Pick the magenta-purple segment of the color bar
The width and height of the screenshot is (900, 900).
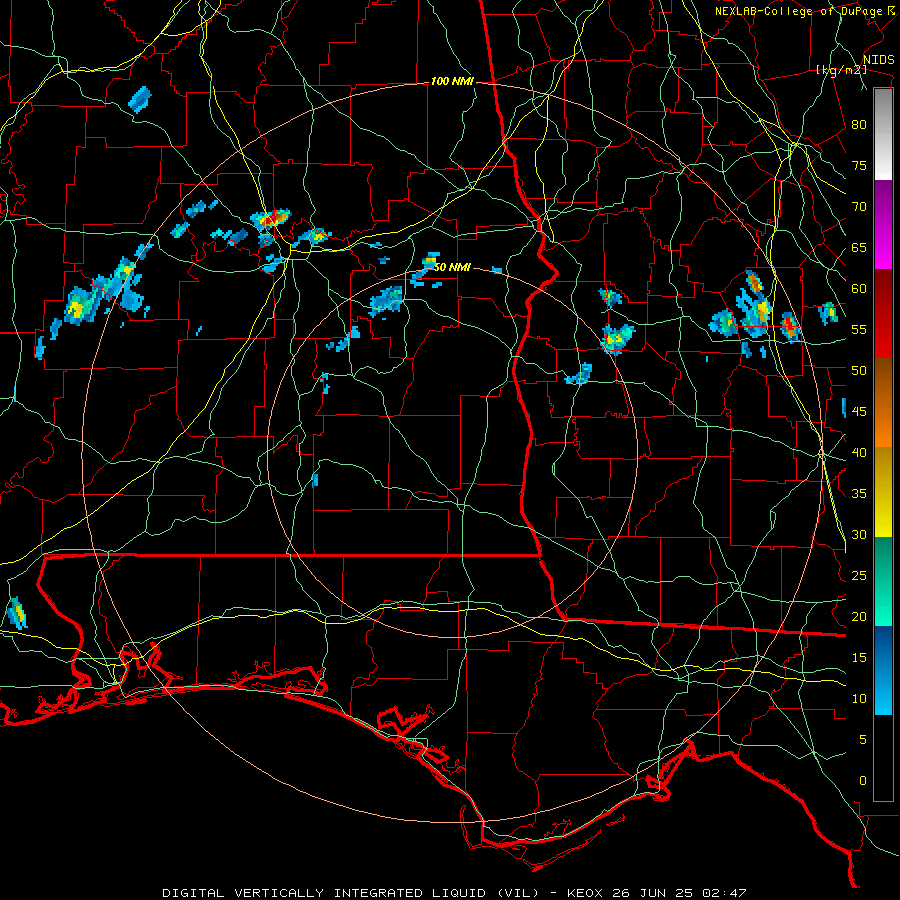[883, 225]
